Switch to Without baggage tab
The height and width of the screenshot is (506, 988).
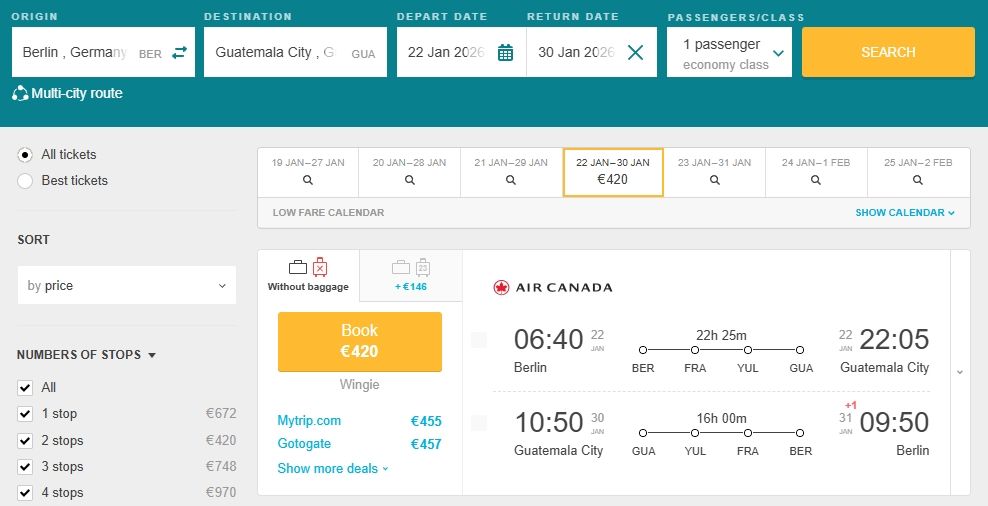[308, 275]
